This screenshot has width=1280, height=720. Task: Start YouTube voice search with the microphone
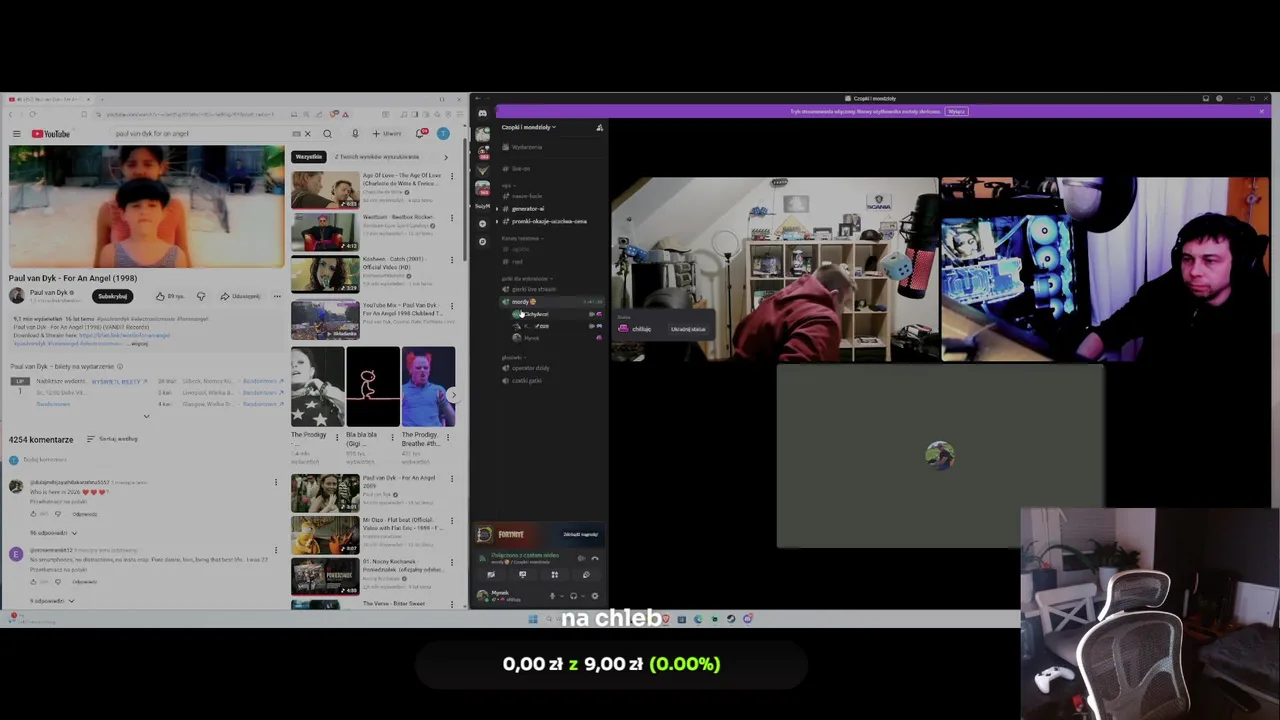[x=355, y=134]
